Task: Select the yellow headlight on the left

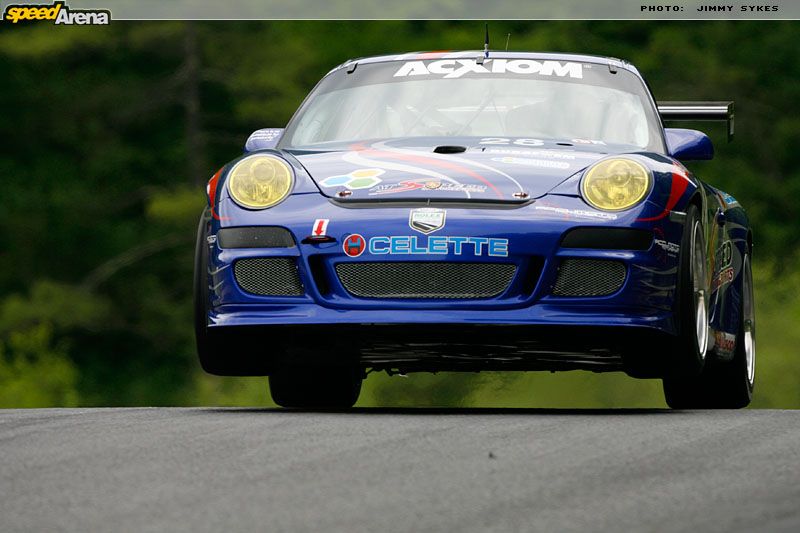Action: 260,181
